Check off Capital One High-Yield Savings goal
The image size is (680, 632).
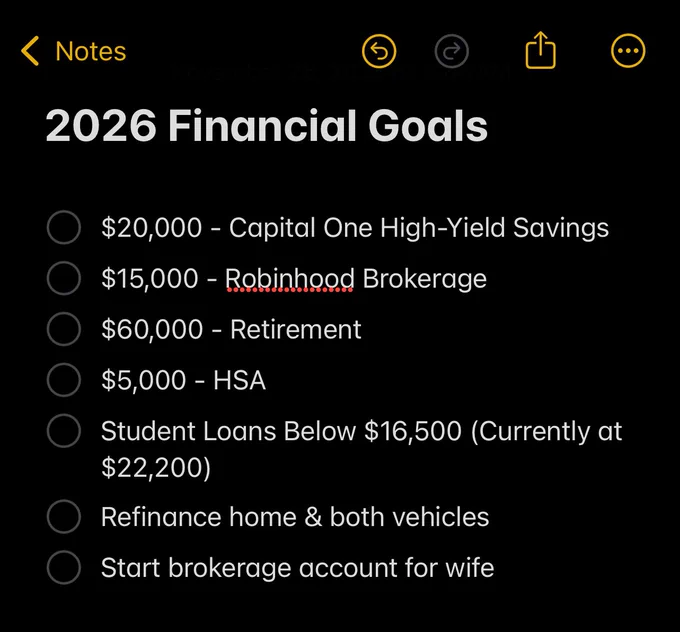pyautogui.click(x=64, y=227)
